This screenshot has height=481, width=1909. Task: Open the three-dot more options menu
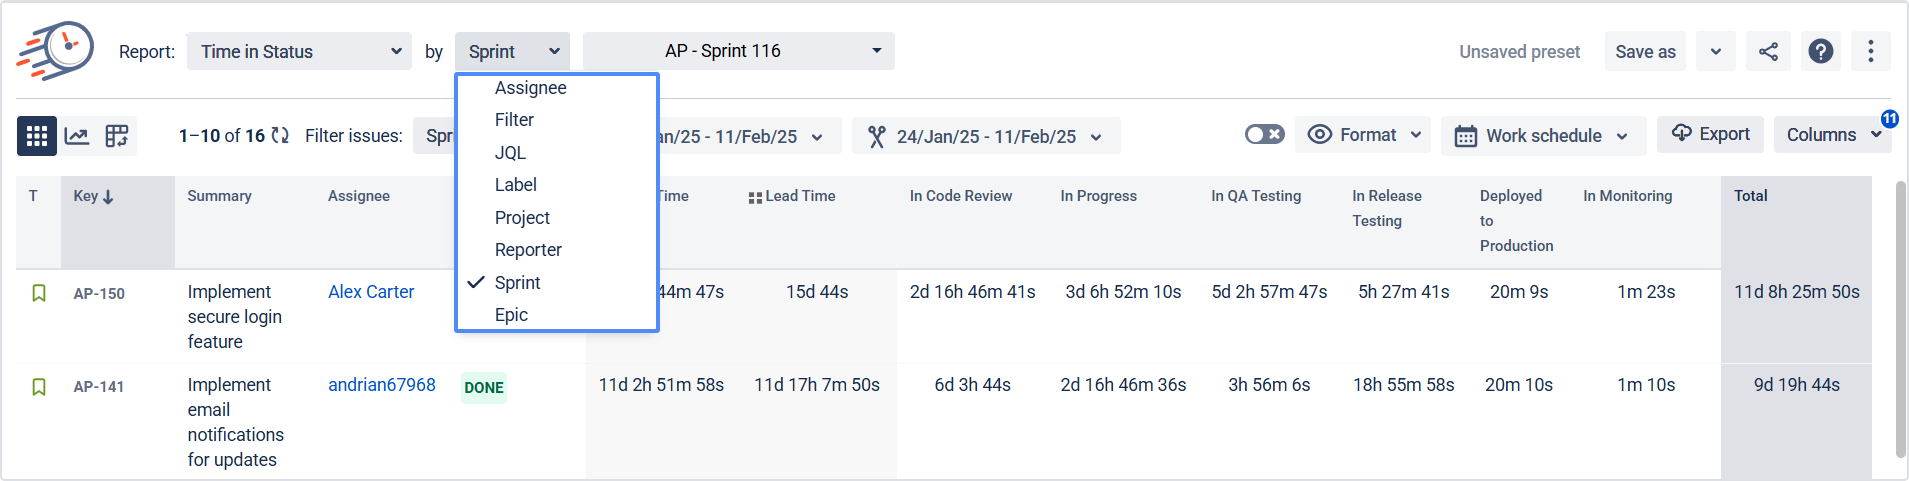tap(1870, 52)
